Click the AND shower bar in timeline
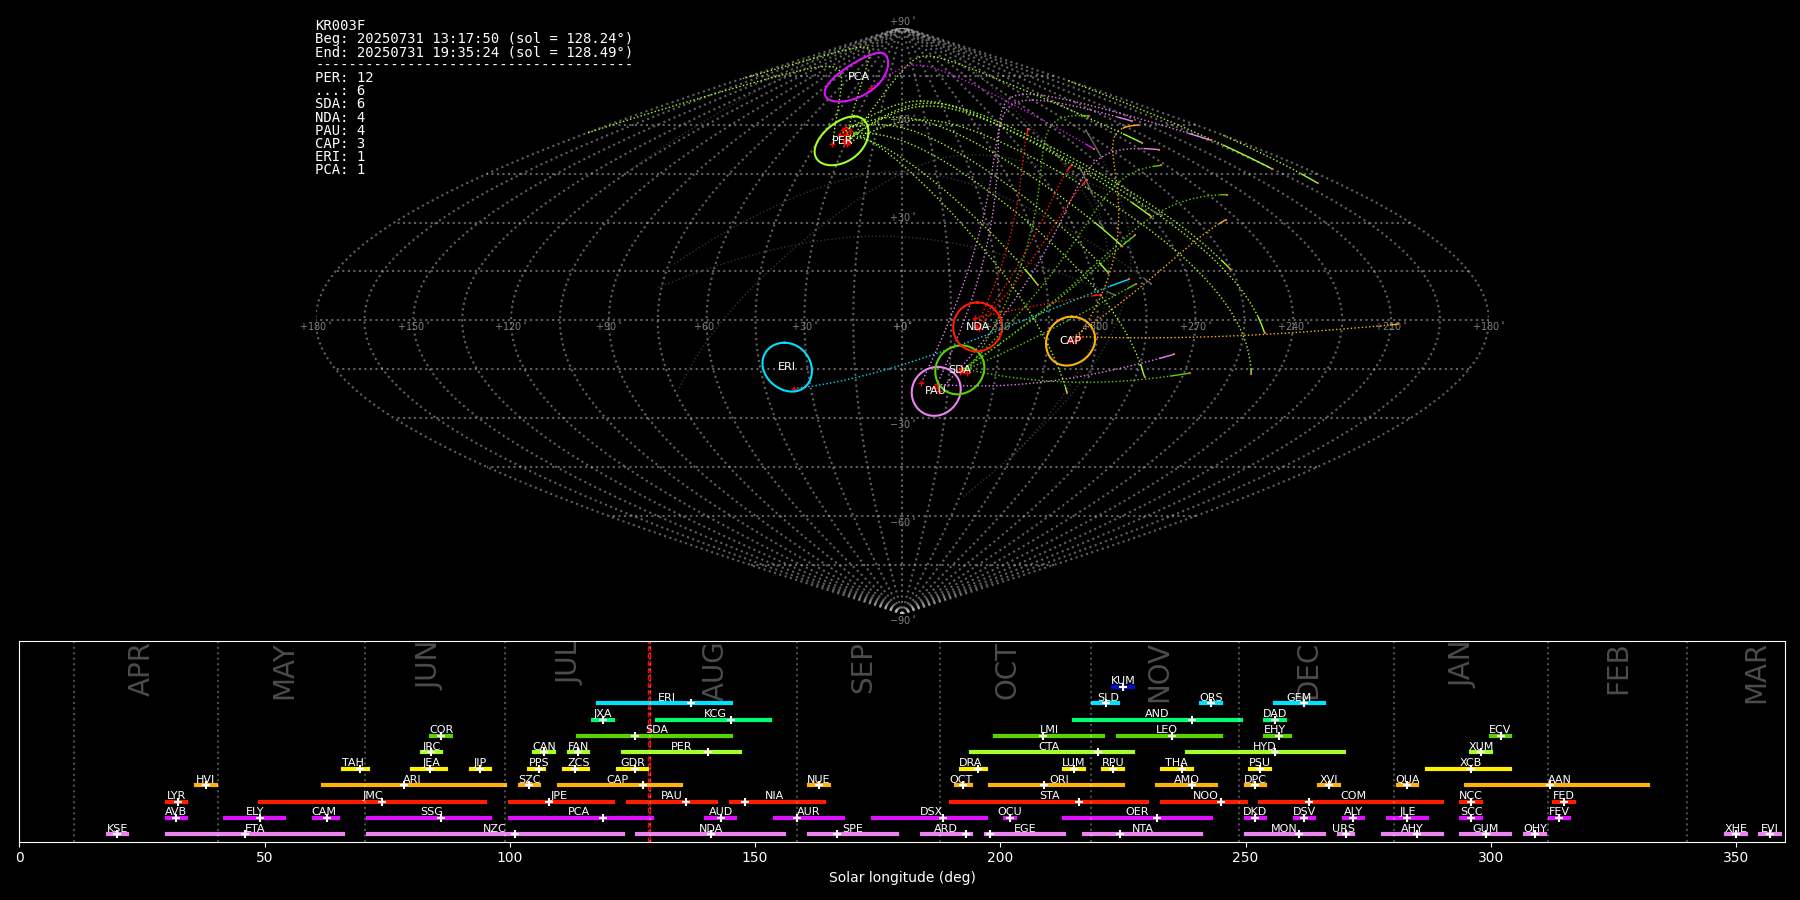 1157,720
